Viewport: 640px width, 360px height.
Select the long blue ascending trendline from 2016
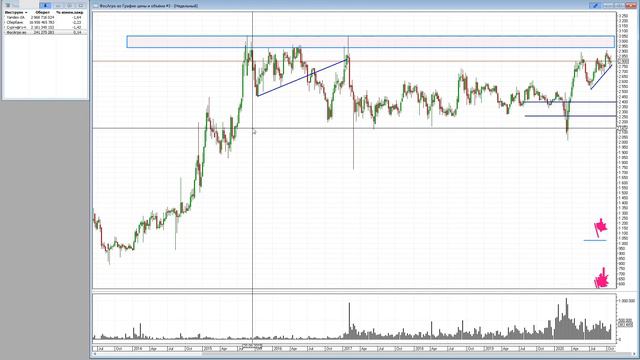point(302,78)
